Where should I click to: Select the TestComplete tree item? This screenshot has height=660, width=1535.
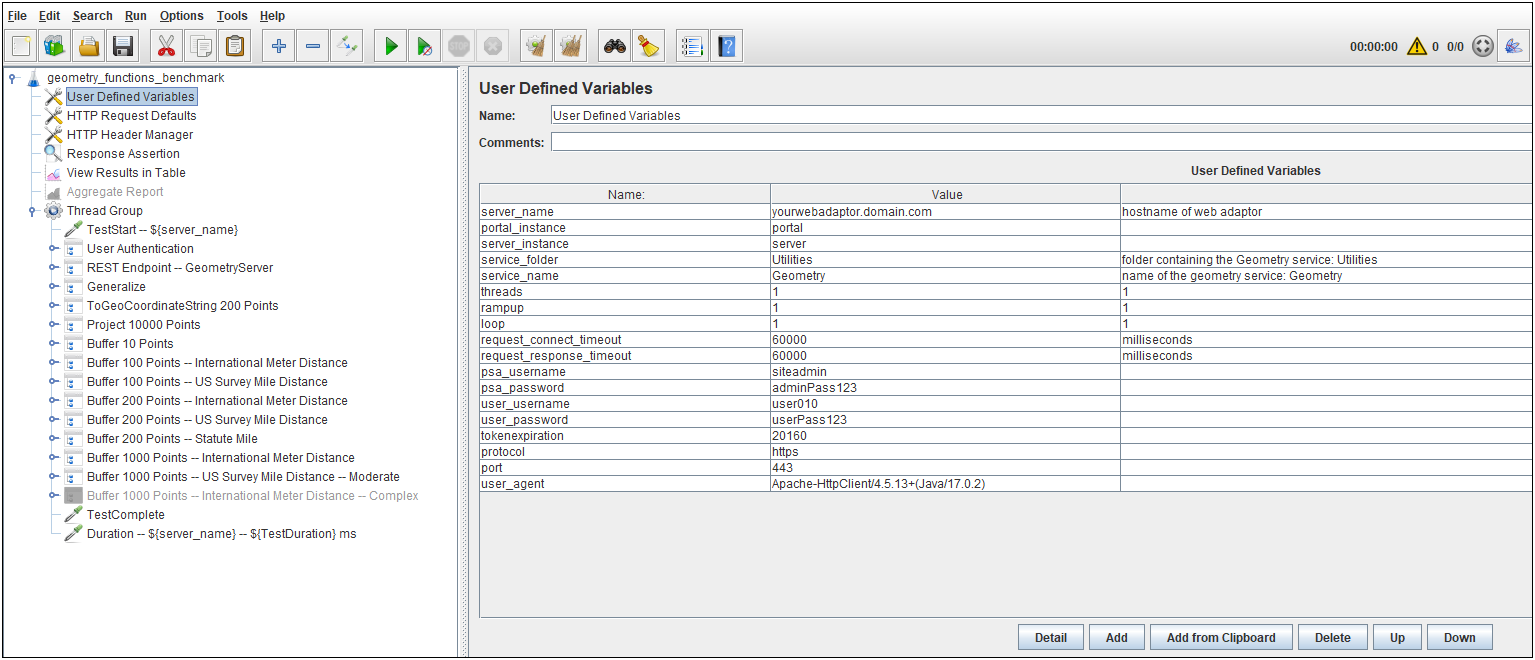126,515
